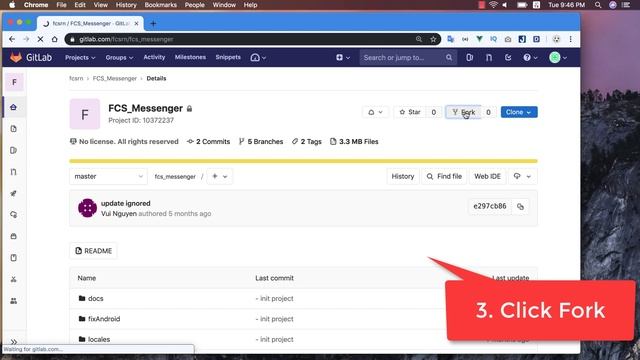
Task: Go back with browser back arrow
Action: 12,39
